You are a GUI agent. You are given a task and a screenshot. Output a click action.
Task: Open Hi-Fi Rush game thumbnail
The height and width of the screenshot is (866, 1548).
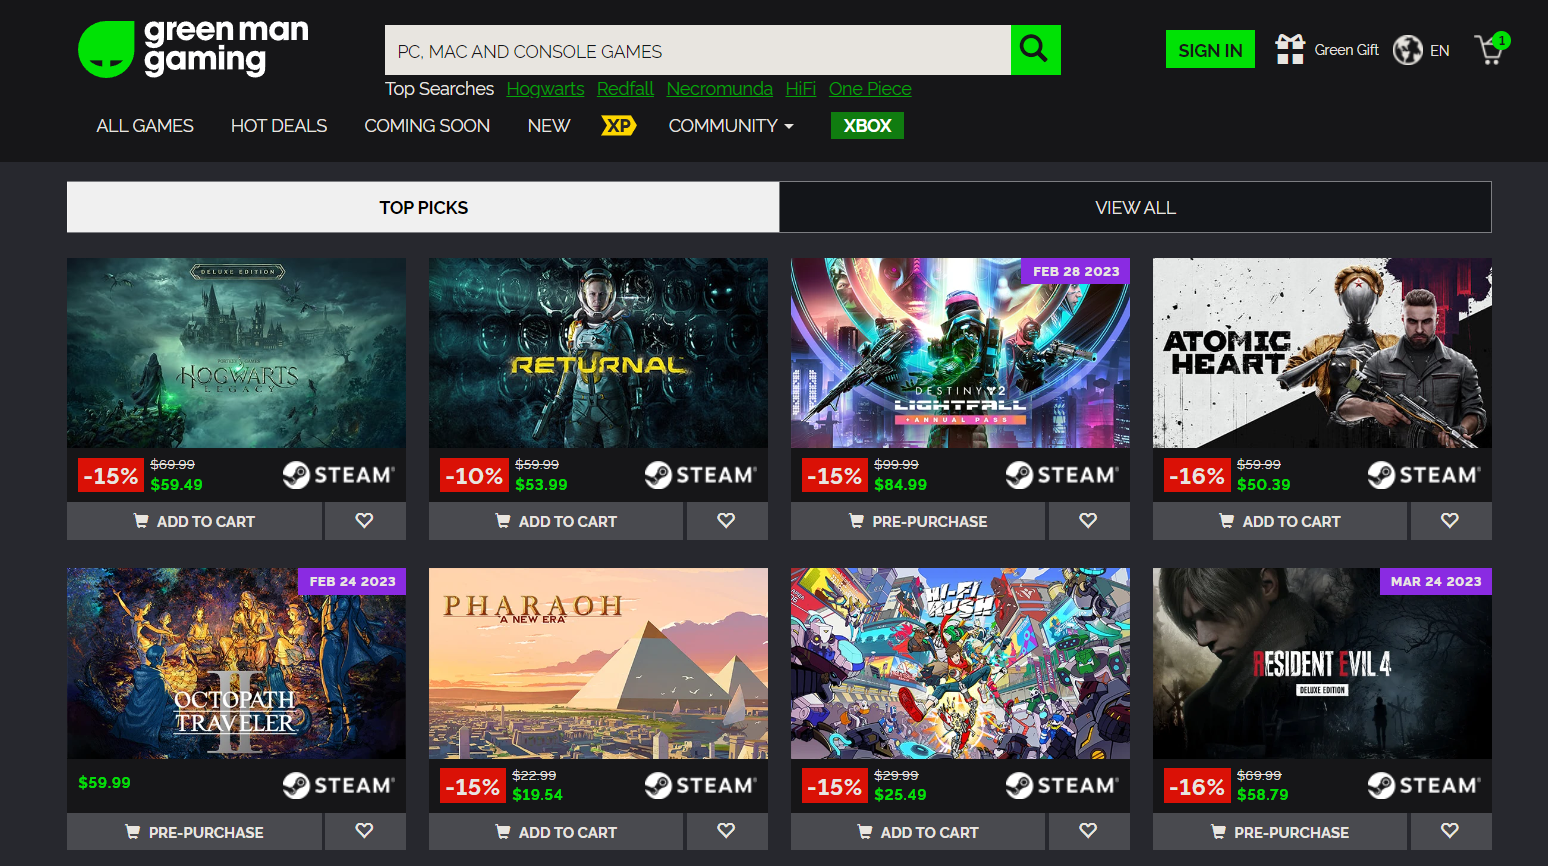click(961, 663)
